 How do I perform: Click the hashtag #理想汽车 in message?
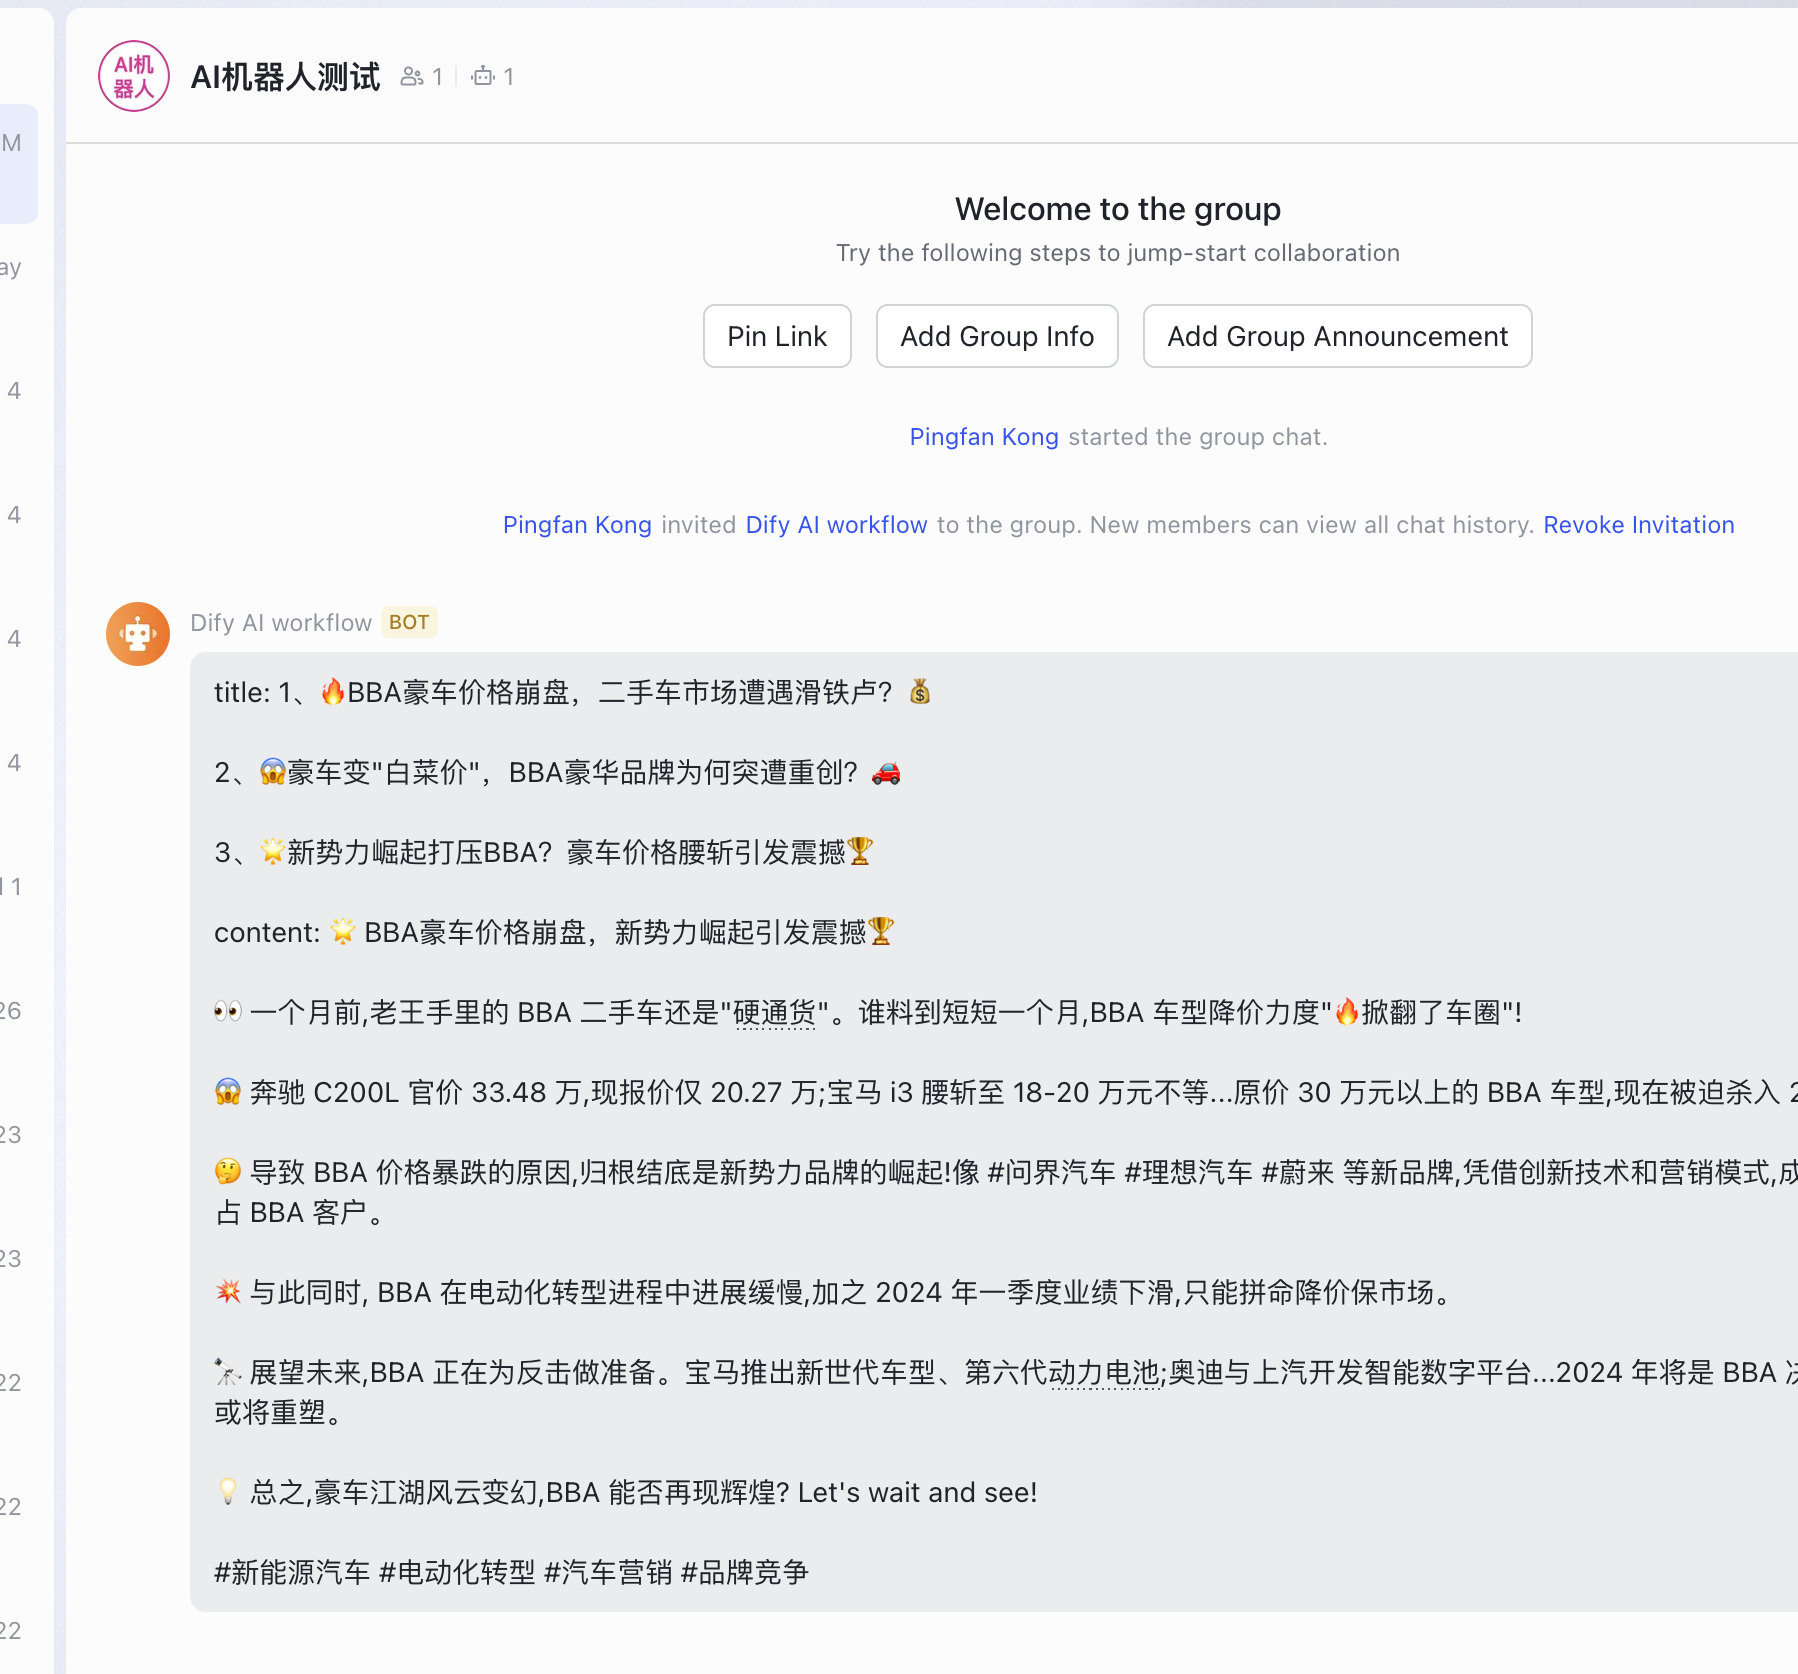point(1189,1172)
